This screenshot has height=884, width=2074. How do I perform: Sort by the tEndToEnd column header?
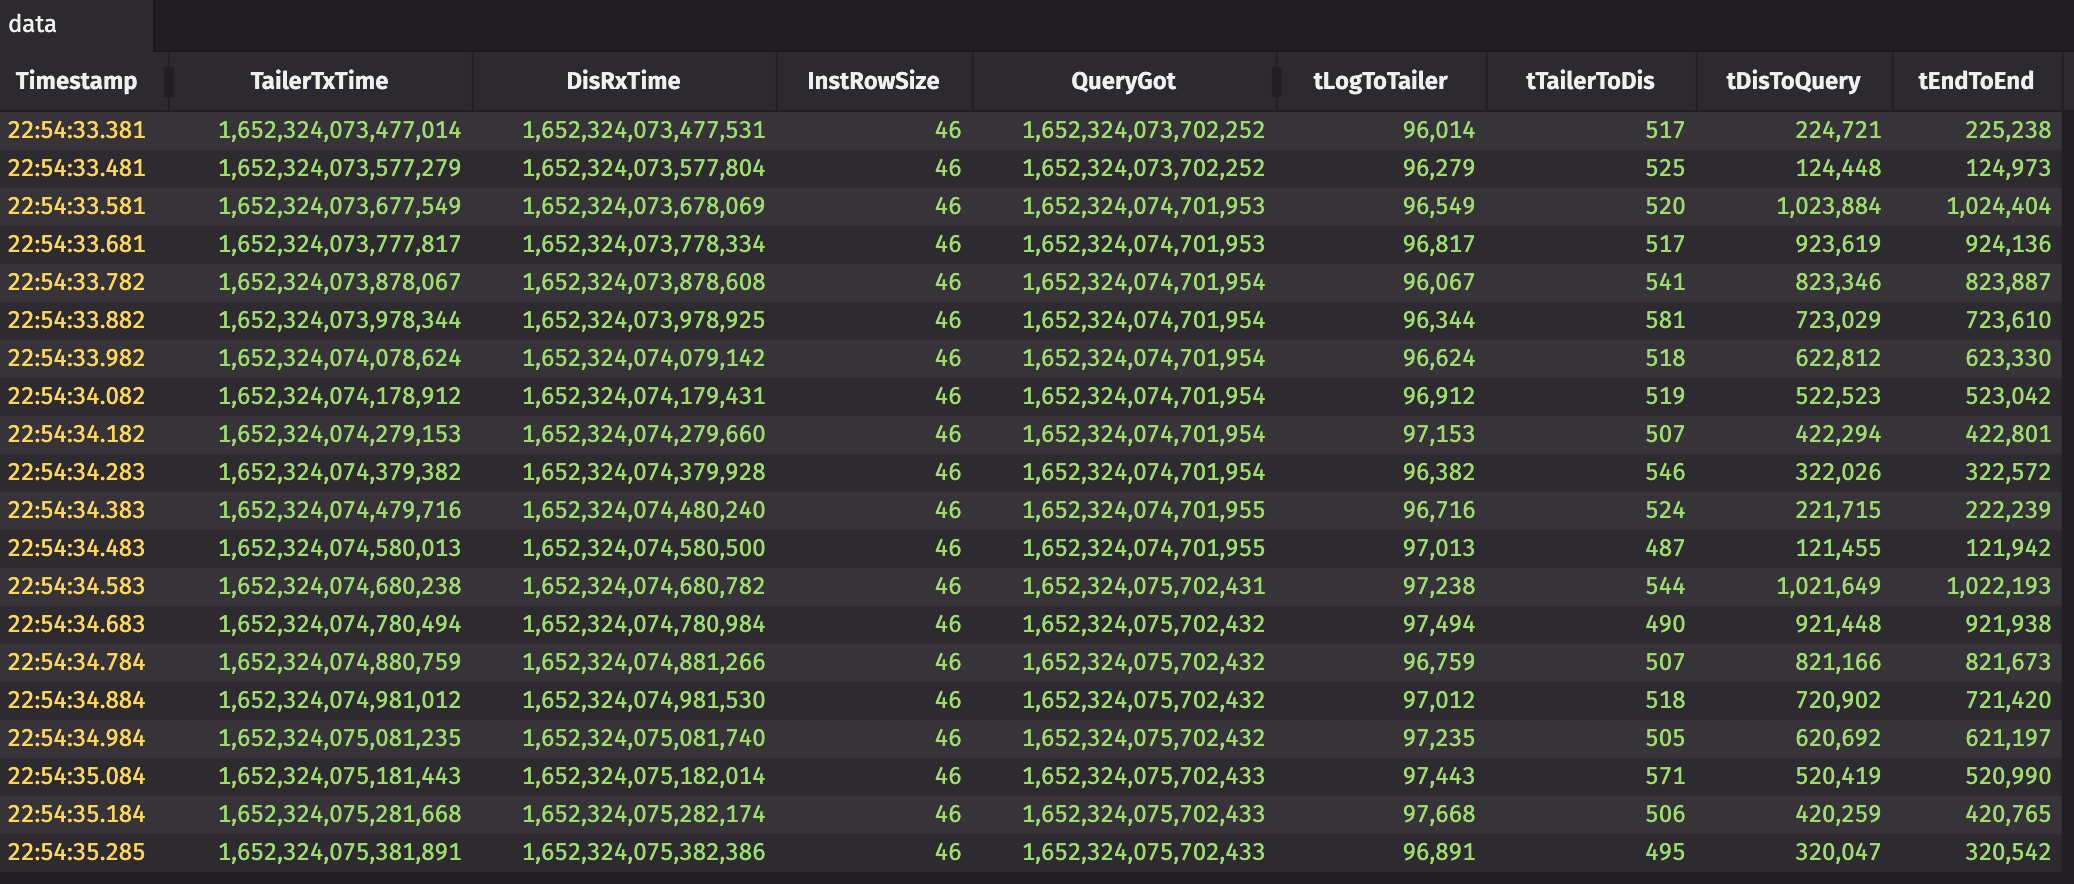coord(1975,81)
